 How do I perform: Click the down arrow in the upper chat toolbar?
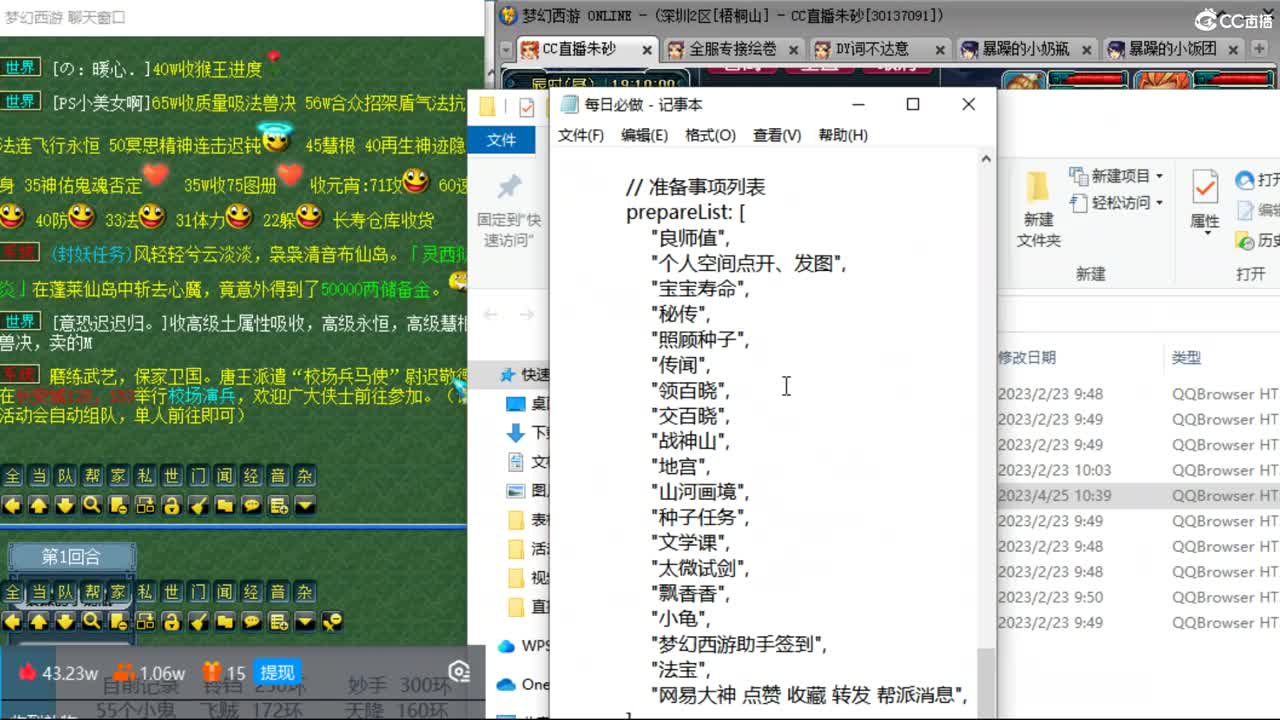(65, 505)
